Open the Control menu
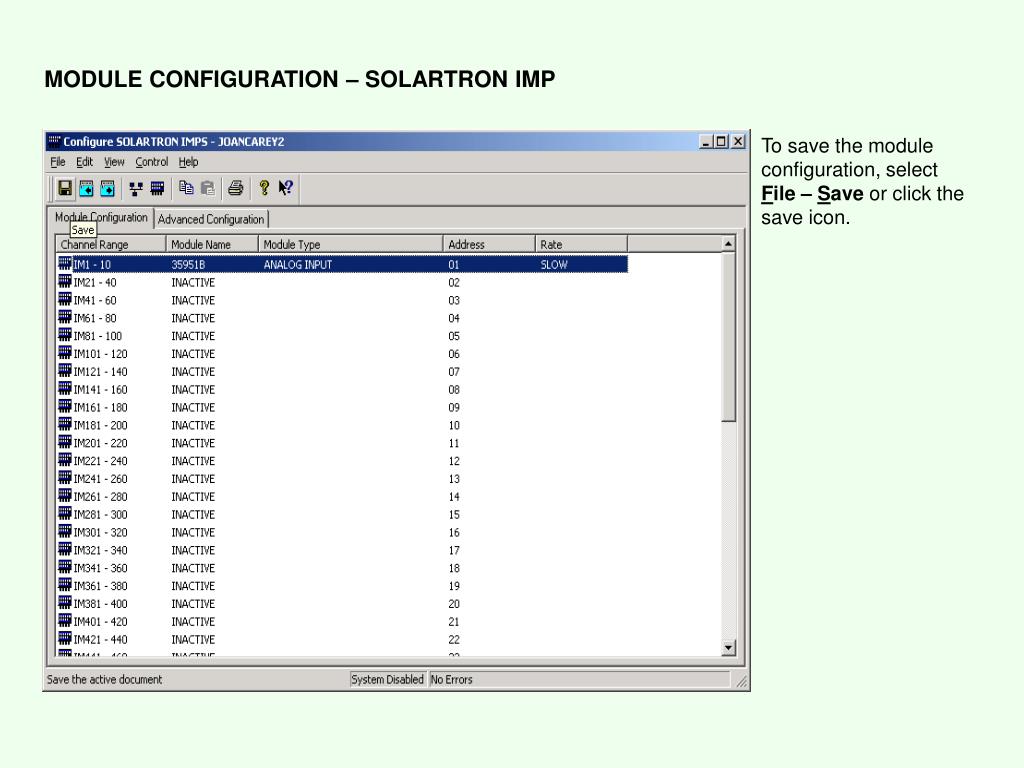Screen dimensions: 1024x768 pyautogui.click(x=152, y=162)
